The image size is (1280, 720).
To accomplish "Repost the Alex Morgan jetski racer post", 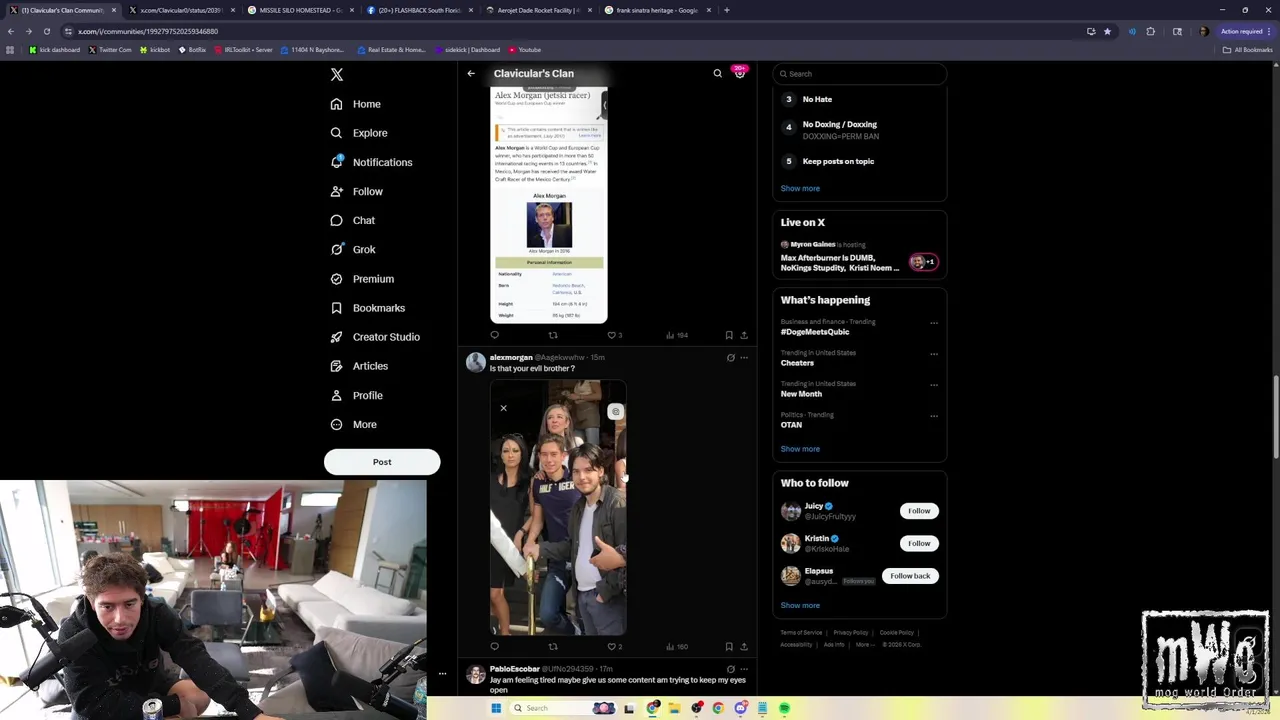I will (552, 335).
